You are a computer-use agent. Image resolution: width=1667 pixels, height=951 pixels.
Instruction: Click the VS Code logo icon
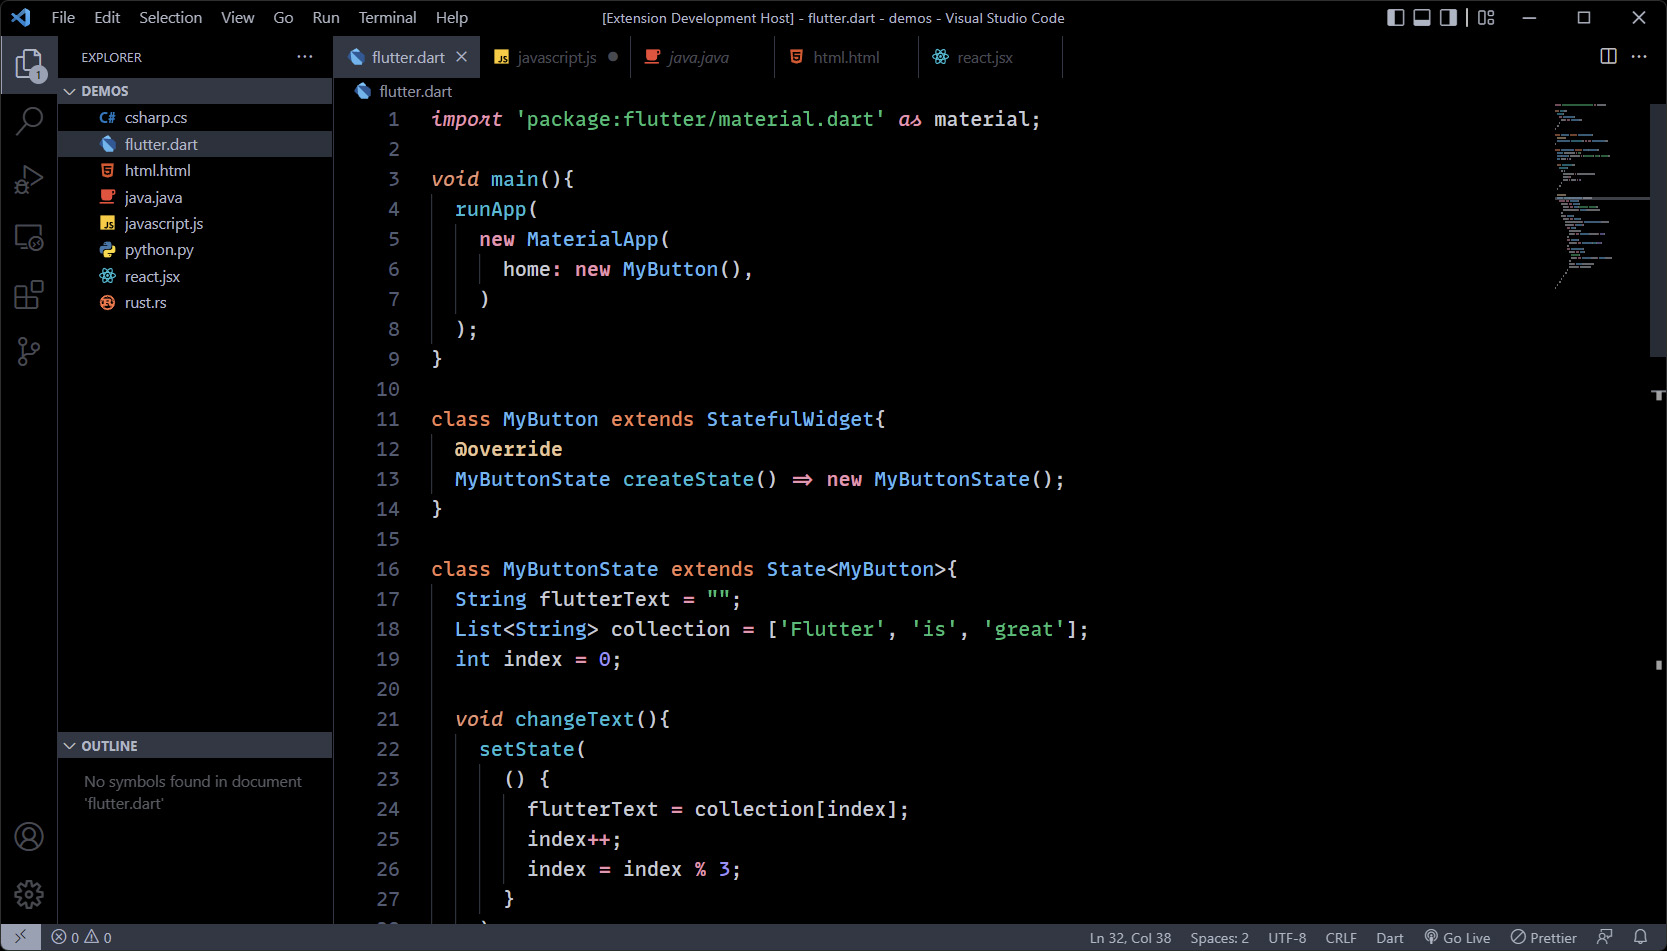(x=20, y=17)
